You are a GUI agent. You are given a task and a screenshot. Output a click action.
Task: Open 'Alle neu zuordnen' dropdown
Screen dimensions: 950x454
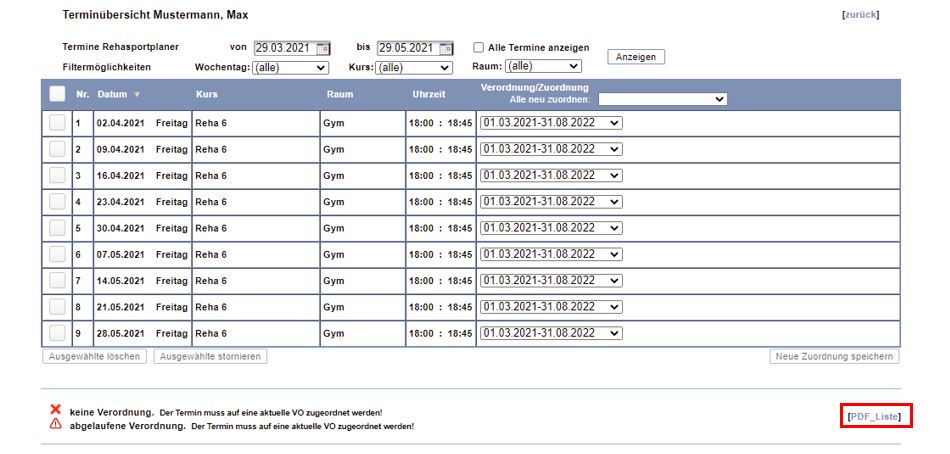[662, 100]
